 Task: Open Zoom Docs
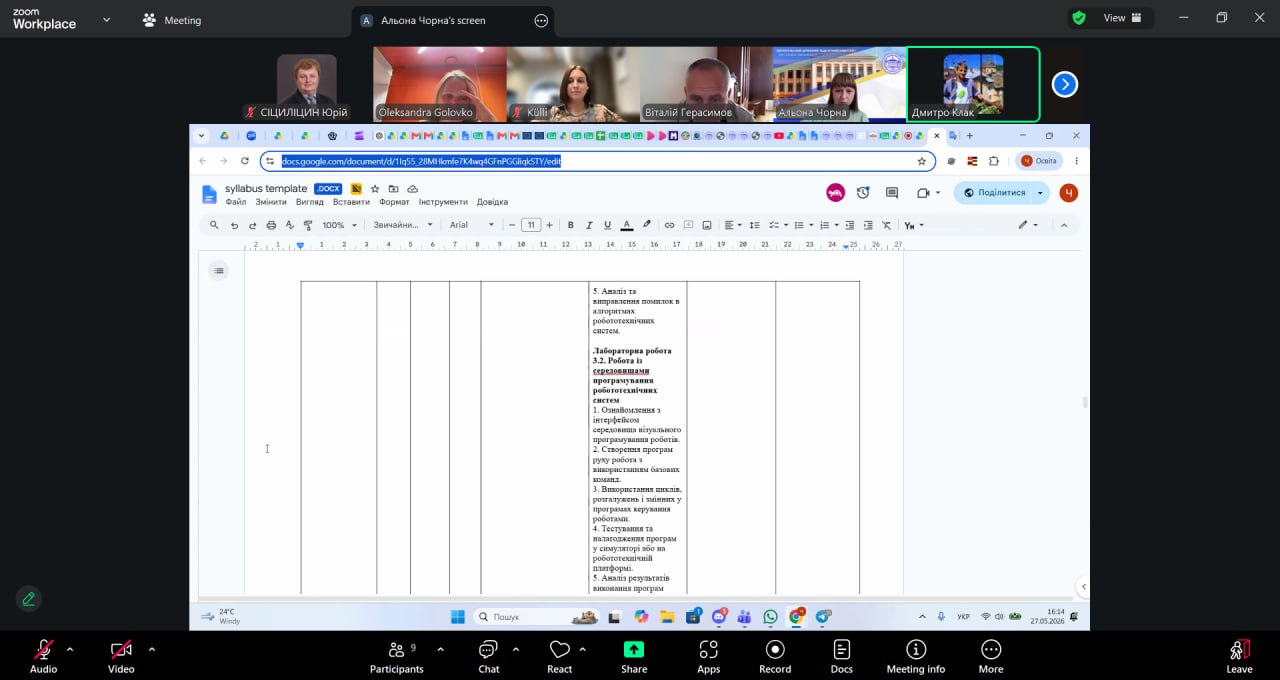point(842,655)
